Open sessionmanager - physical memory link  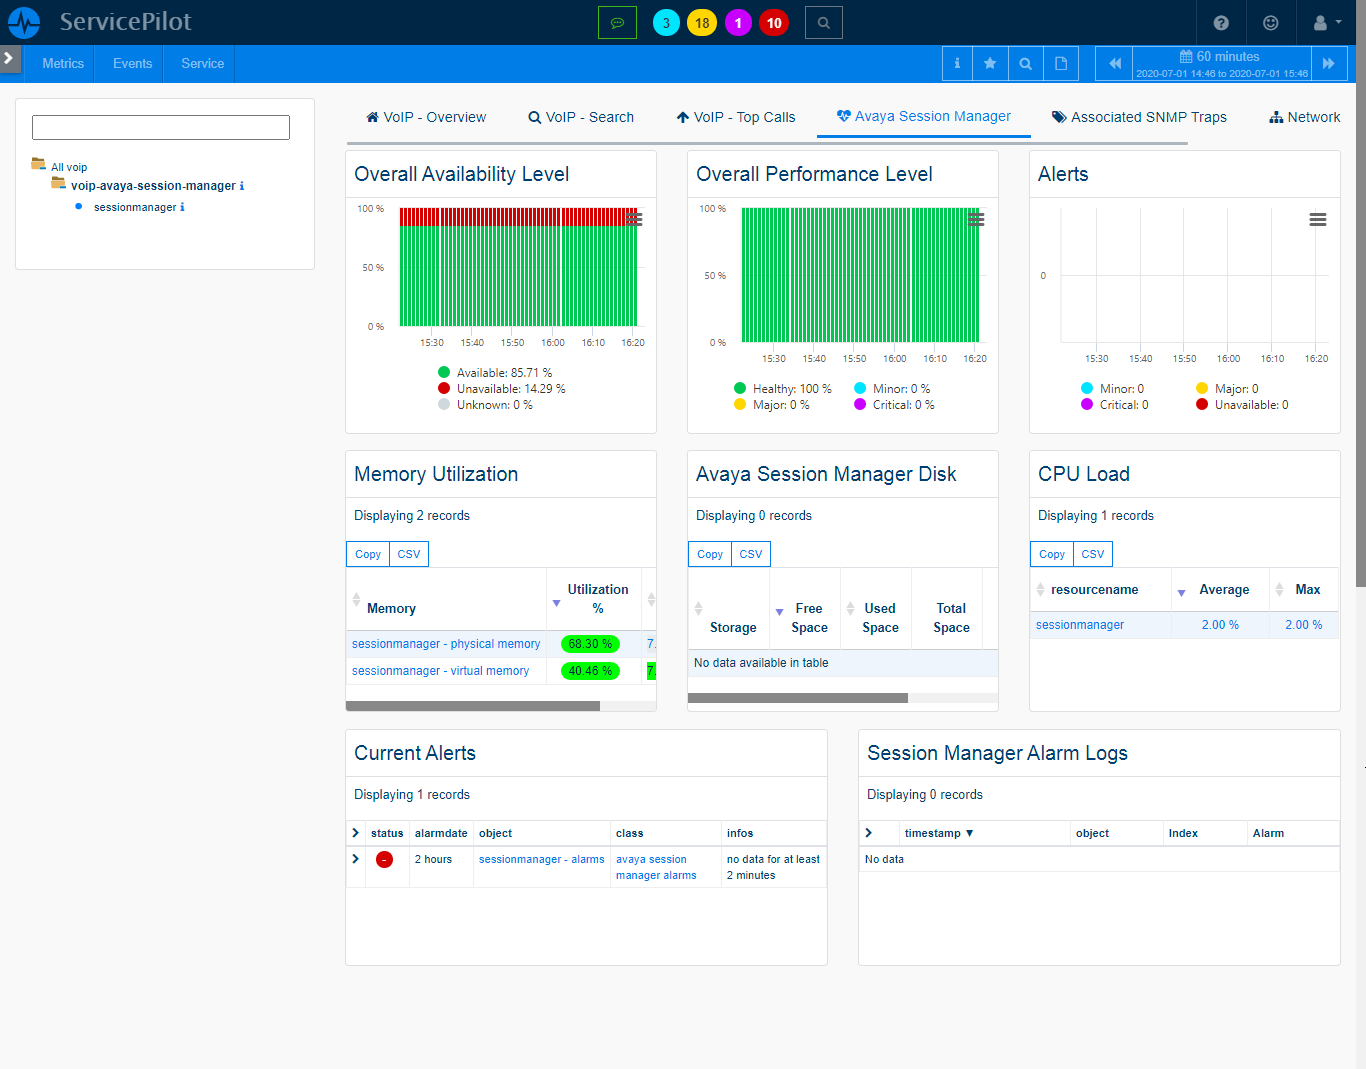446,644
